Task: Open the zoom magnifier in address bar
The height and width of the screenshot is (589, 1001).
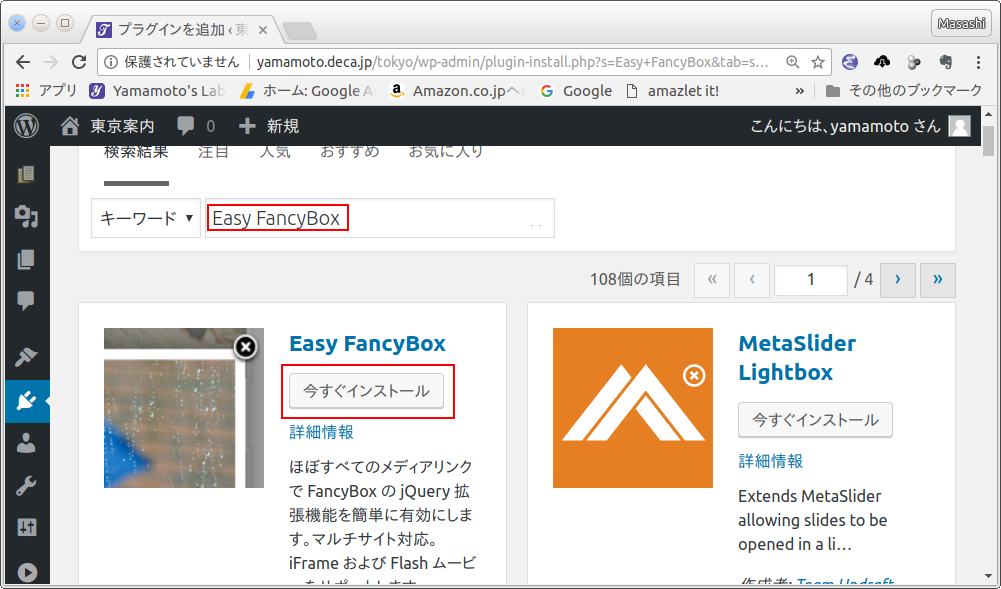Action: pyautogui.click(x=792, y=62)
